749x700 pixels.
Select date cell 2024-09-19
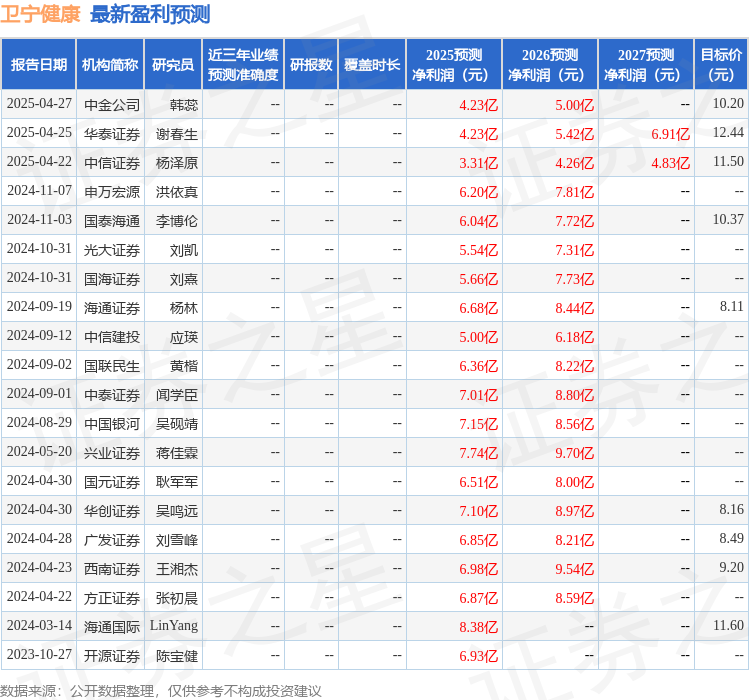point(39,306)
